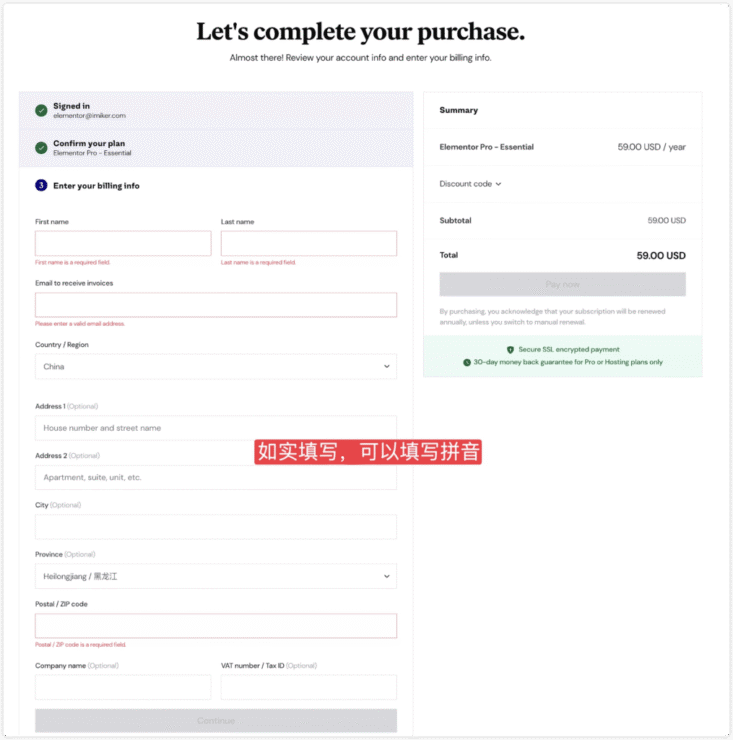Focus the Email to receive invoices field
This screenshot has width=733, height=740.
216,305
